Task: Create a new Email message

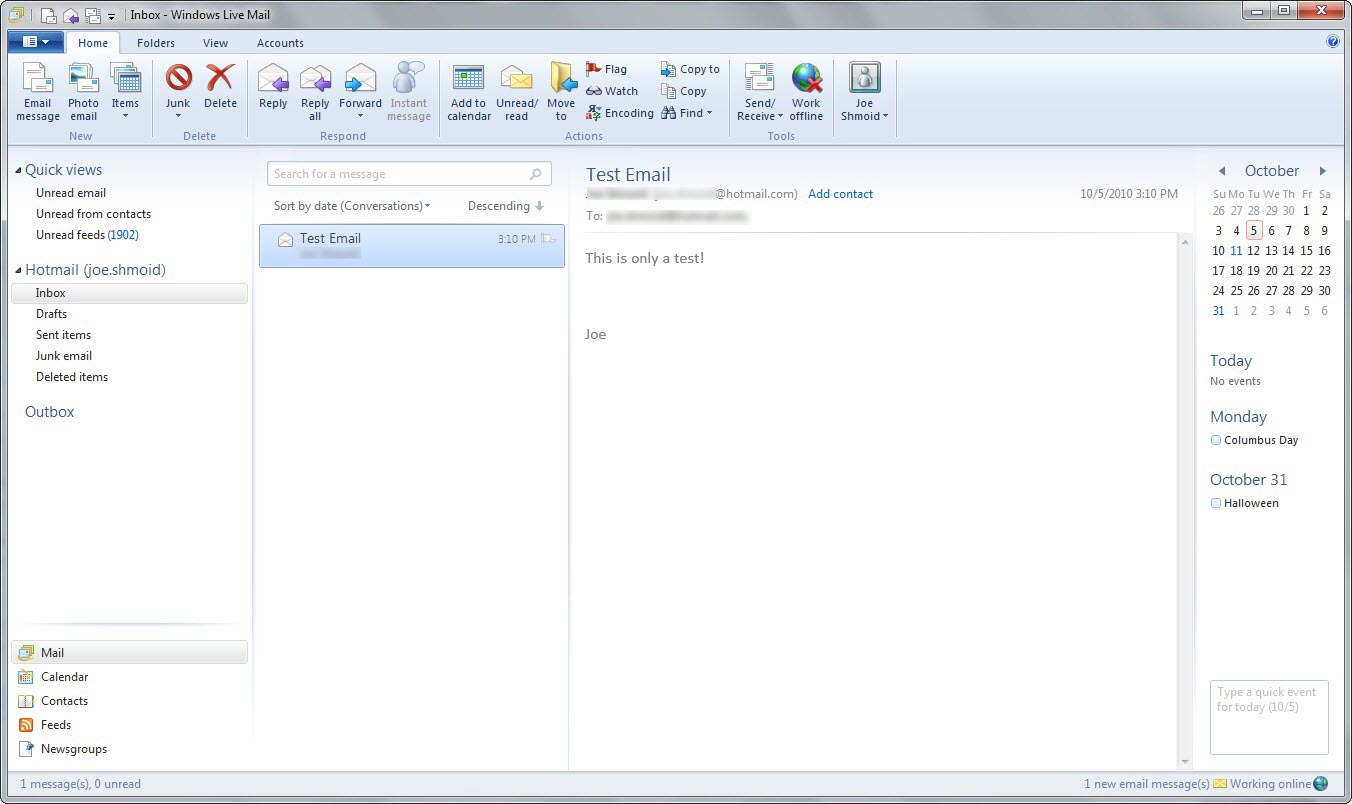Action: [37, 90]
